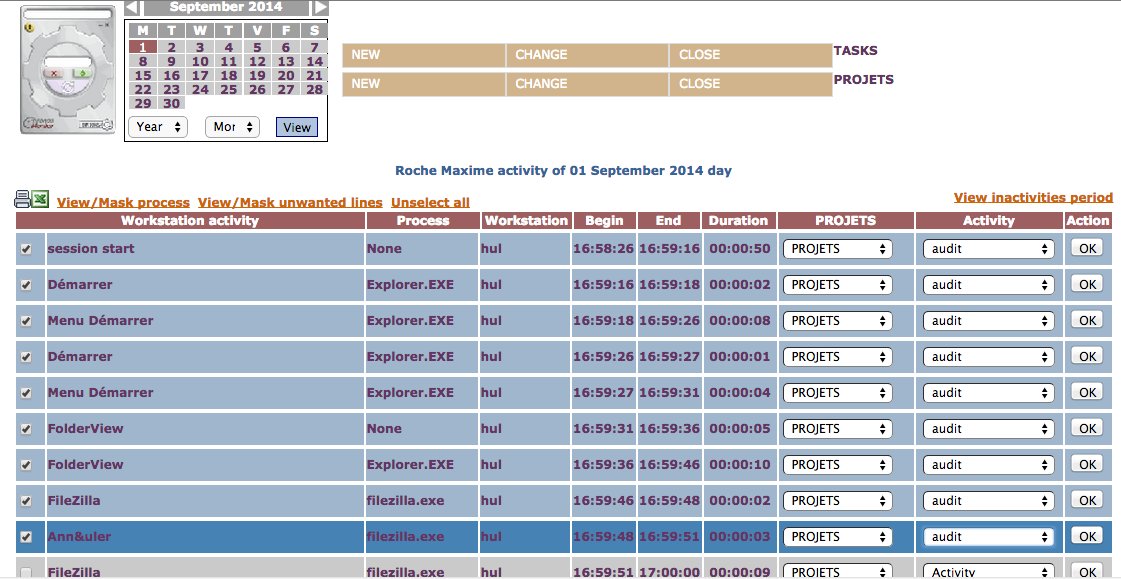
Task: Open audit dropdown for FileZilla row at 16:59:46
Action: coord(989,500)
